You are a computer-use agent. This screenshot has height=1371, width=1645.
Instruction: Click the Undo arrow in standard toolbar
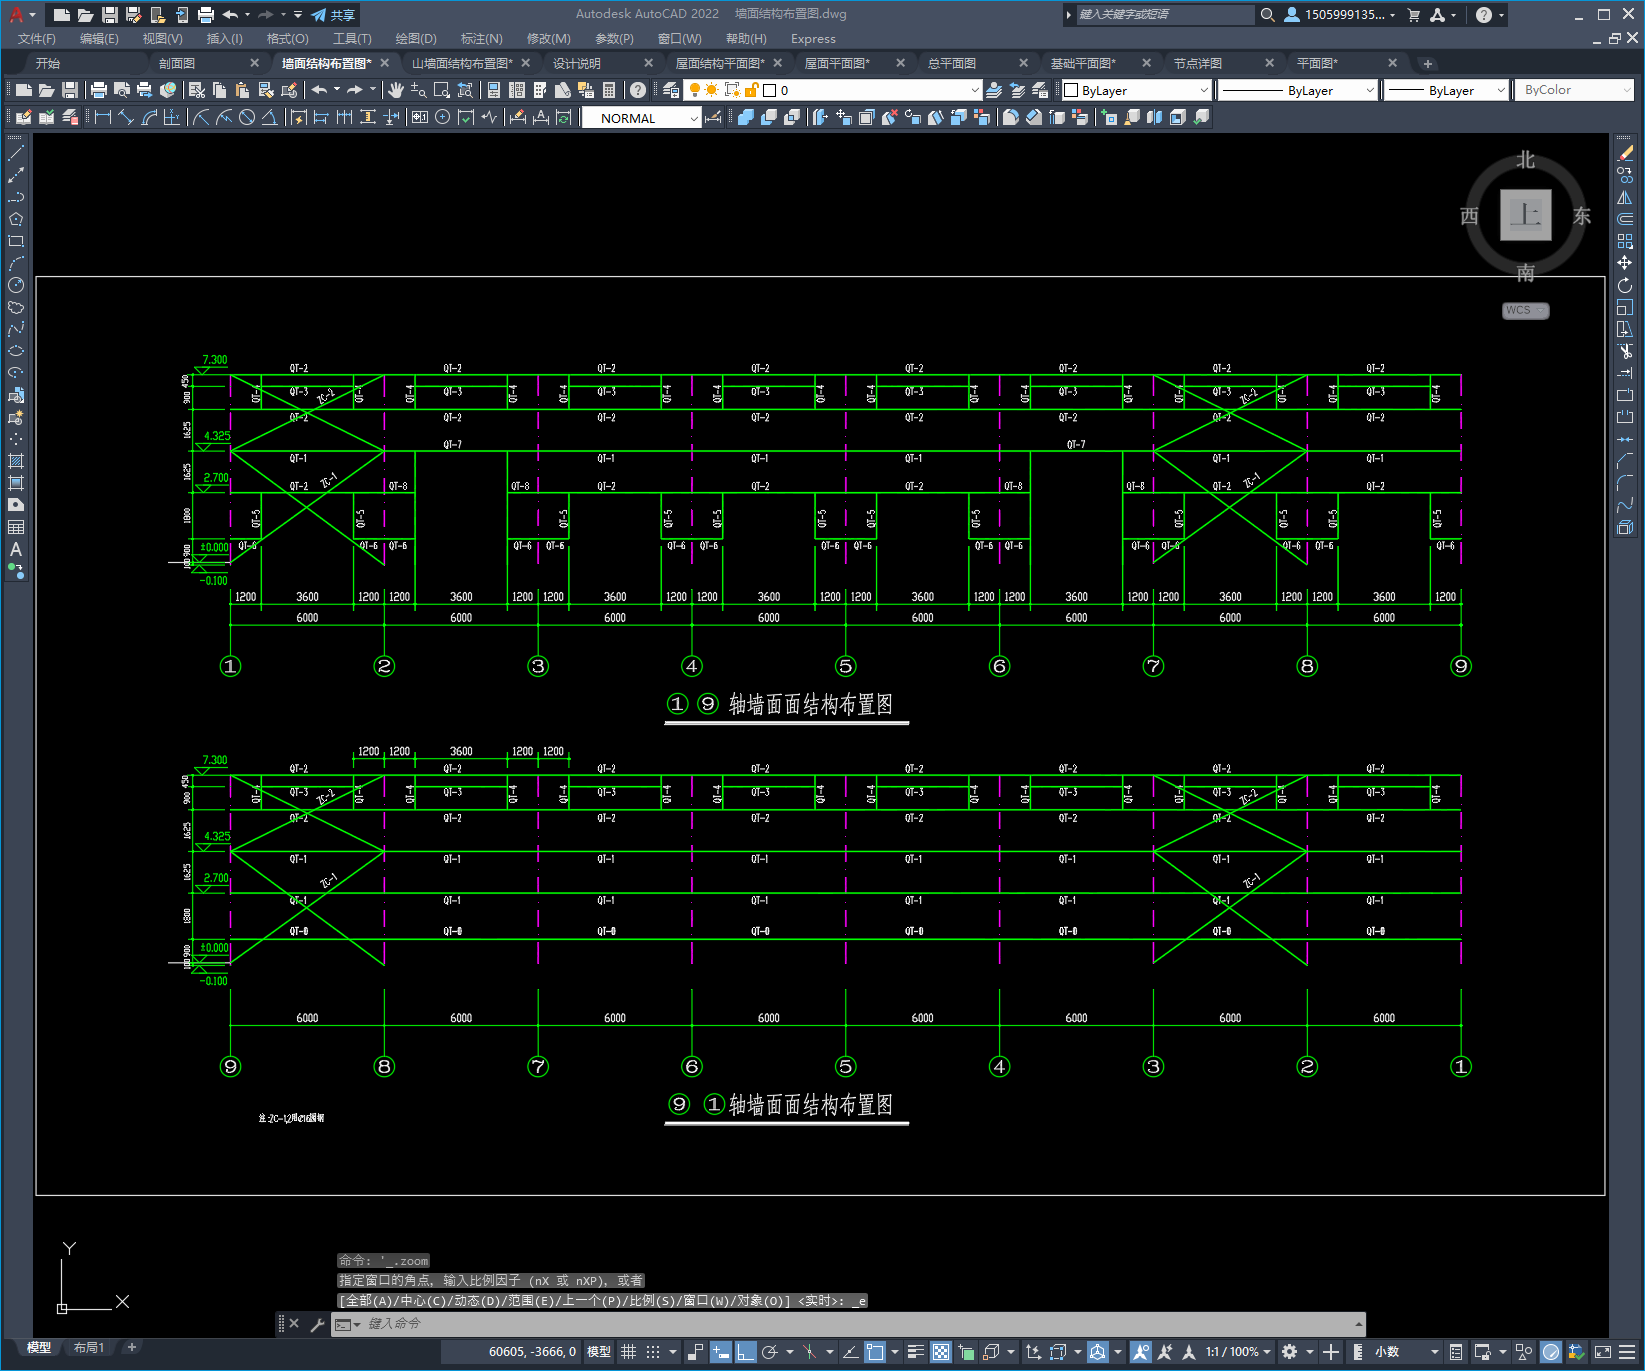[319, 90]
